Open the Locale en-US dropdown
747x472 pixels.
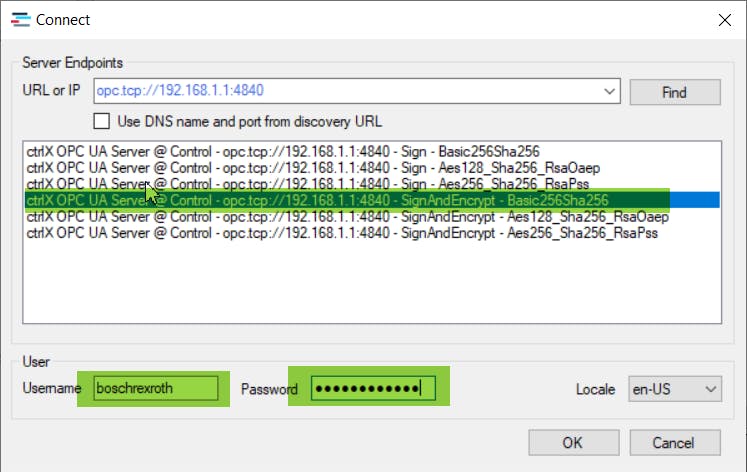tap(675, 389)
